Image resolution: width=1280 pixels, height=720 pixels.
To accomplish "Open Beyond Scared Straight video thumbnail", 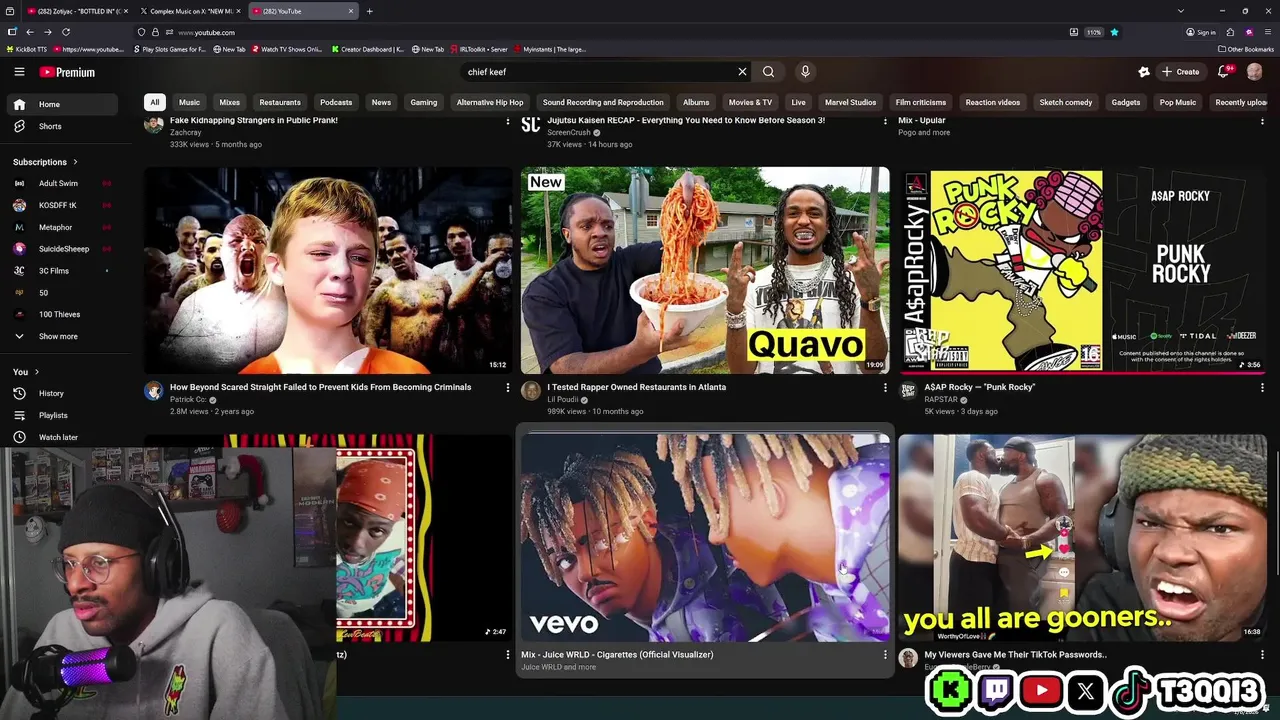I will (x=328, y=270).
